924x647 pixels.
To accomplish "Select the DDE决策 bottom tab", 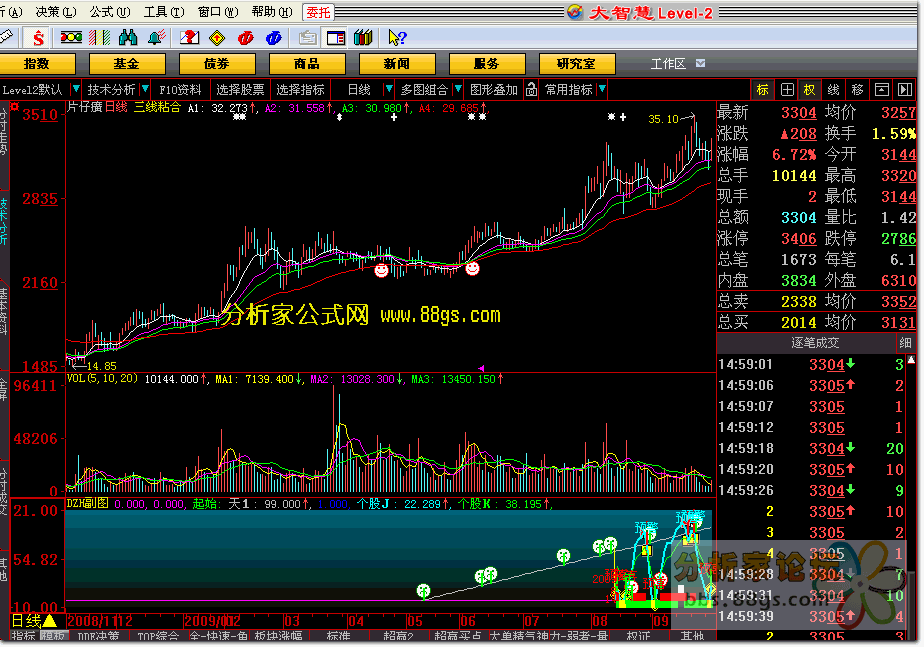I will pyautogui.click(x=98, y=636).
